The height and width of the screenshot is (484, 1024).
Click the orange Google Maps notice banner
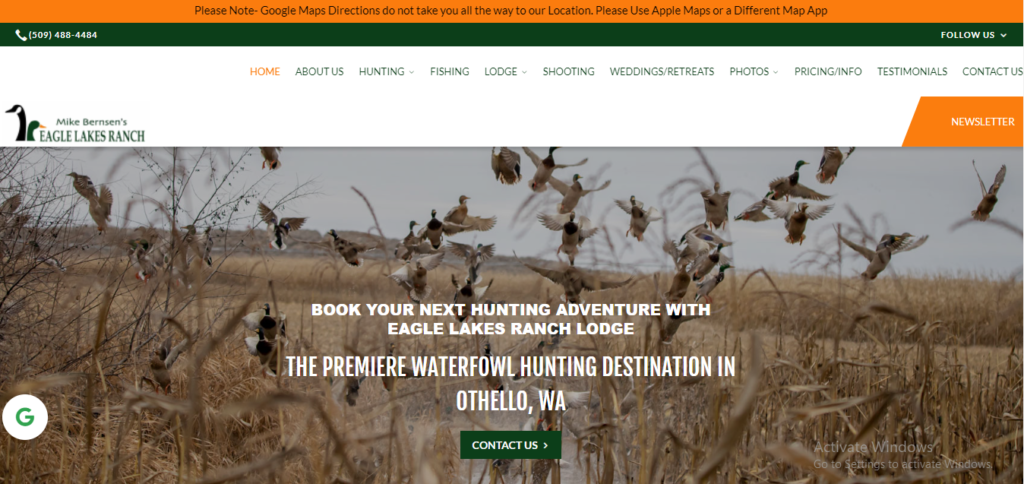coord(512,11)
